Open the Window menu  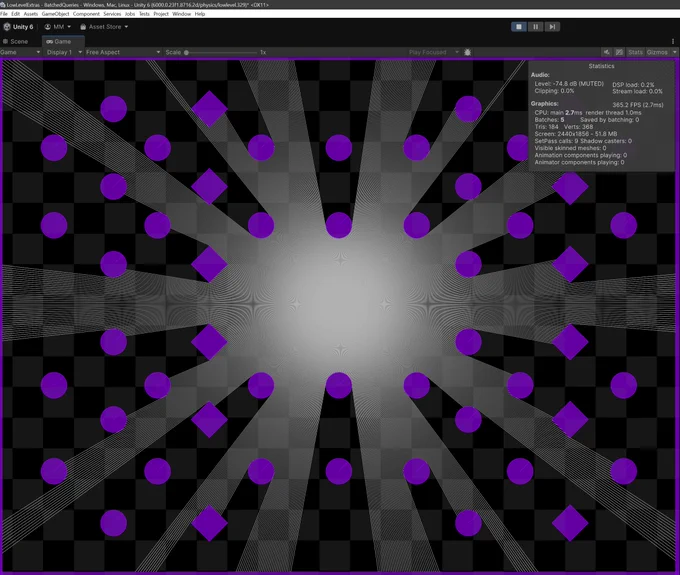click(x=181, y=14)
